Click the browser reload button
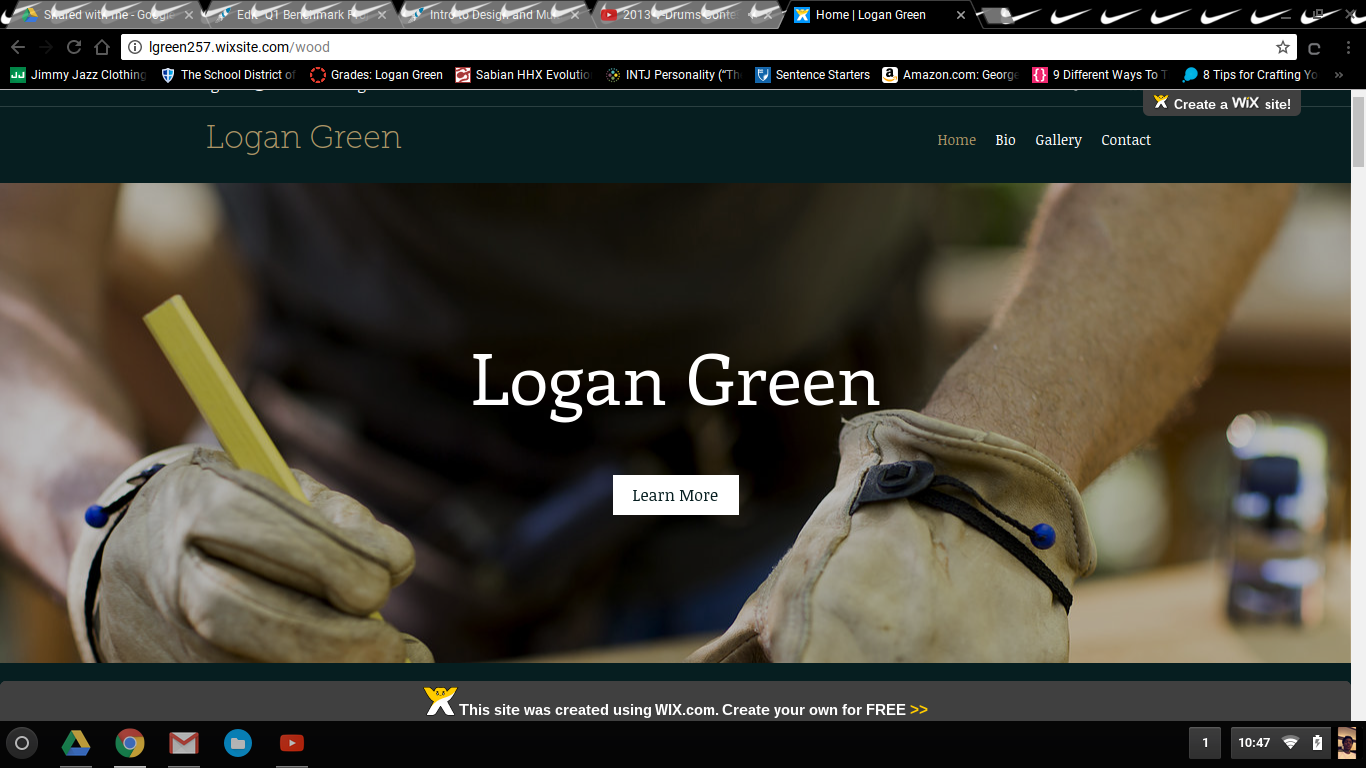 point(74,47)
